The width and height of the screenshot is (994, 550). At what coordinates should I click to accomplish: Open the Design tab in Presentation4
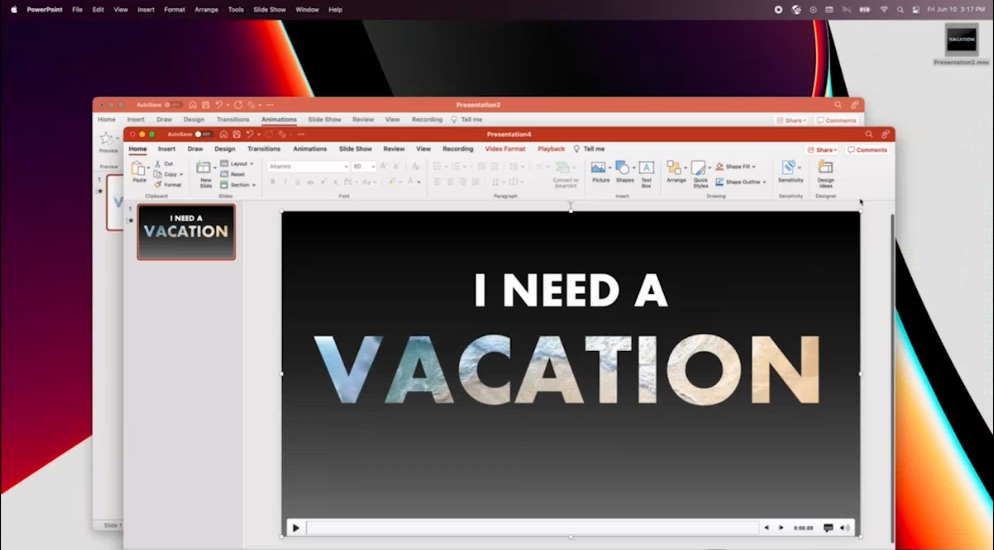click(224, 149)
